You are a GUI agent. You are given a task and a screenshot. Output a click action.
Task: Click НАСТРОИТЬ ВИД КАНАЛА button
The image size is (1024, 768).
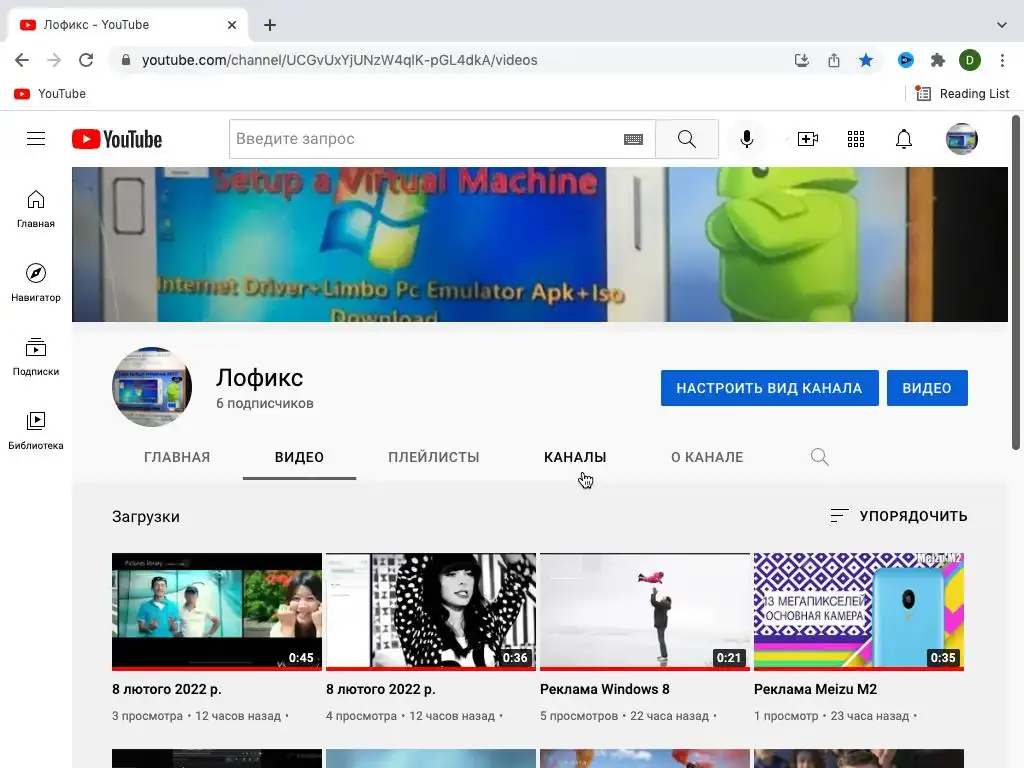(769, 388)
